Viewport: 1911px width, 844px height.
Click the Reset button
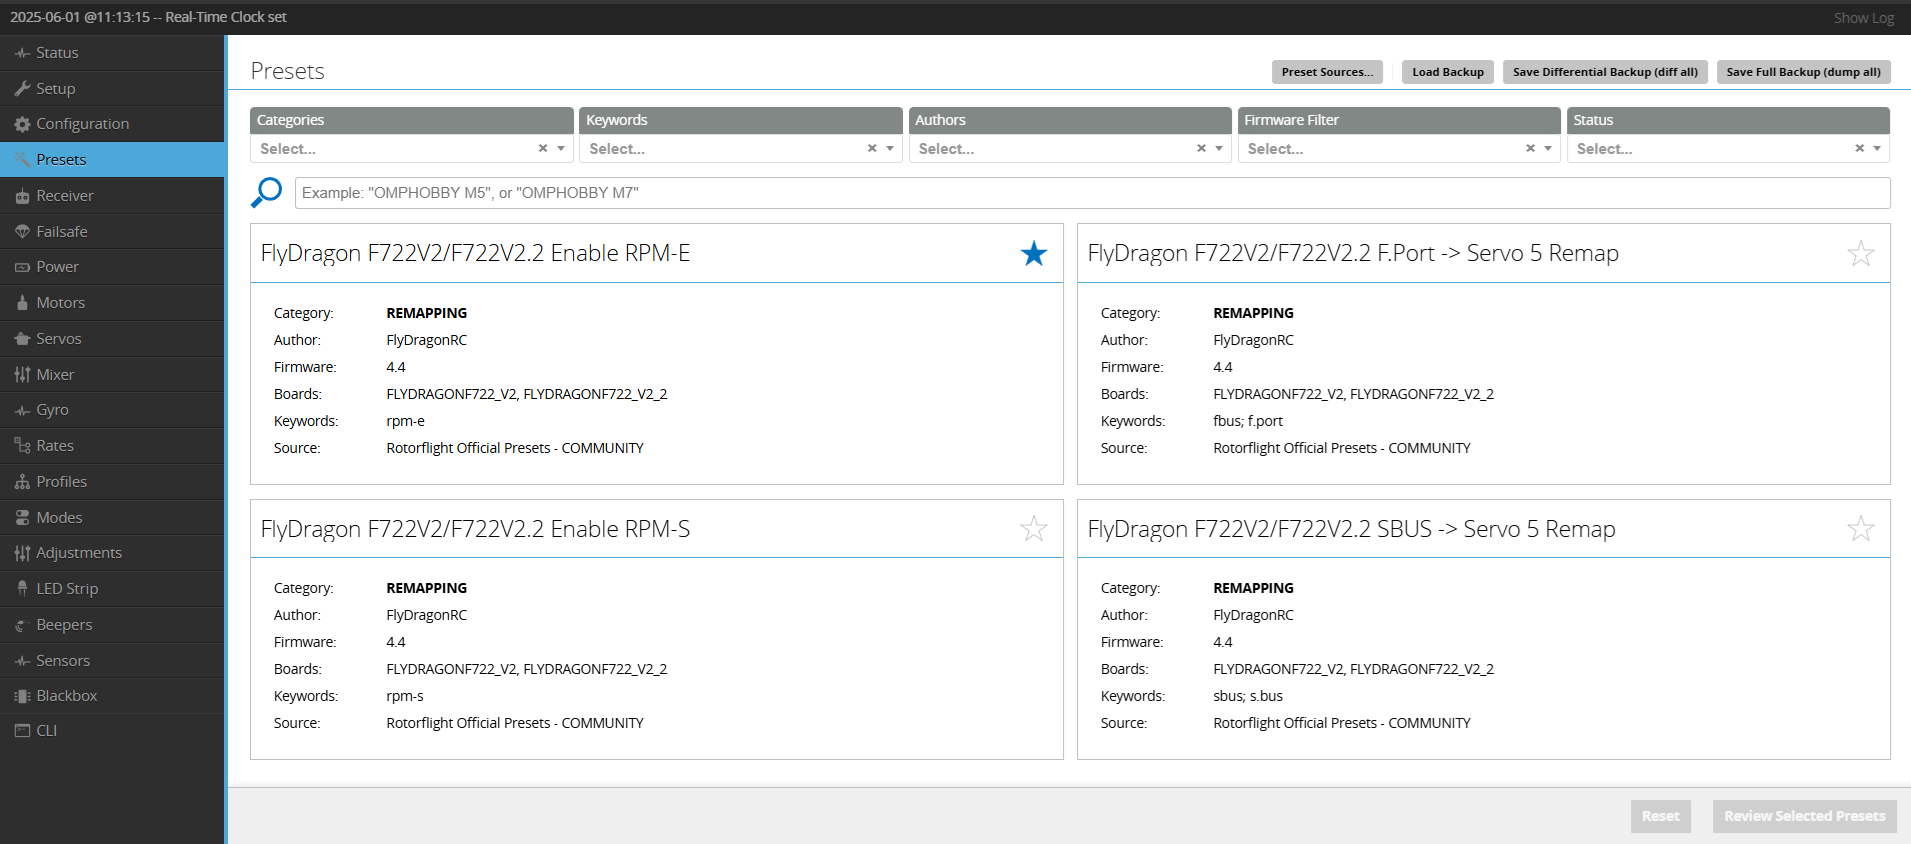point(1661,816)
